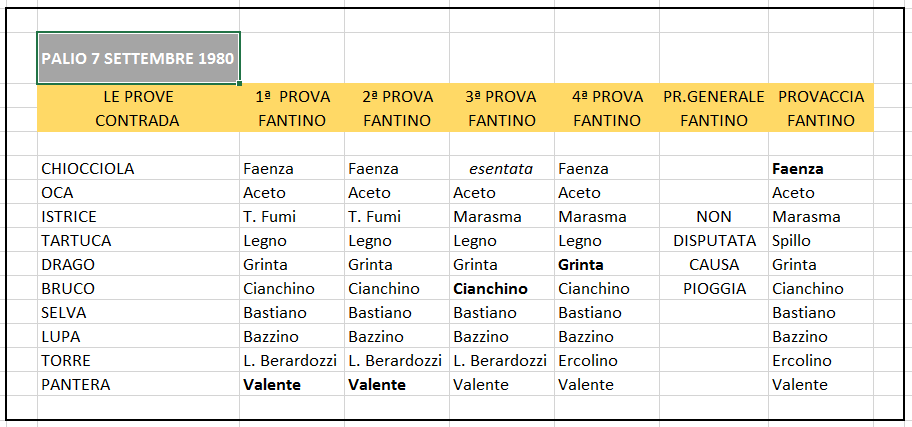Select the DISPUTATA cell
912x427 pixels.
click(x=714, y=241)
